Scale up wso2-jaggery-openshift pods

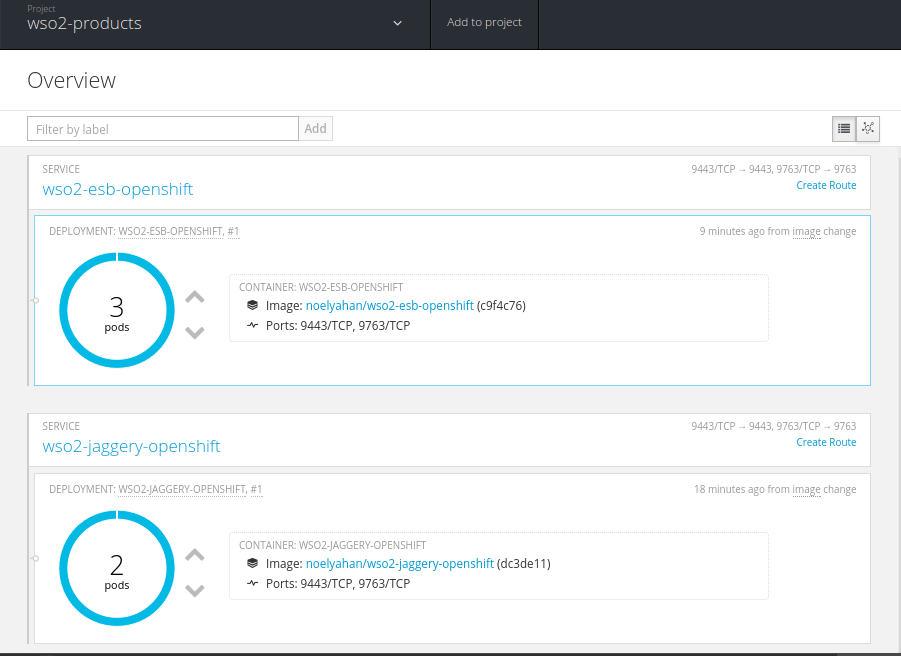[x=195, y=555]
